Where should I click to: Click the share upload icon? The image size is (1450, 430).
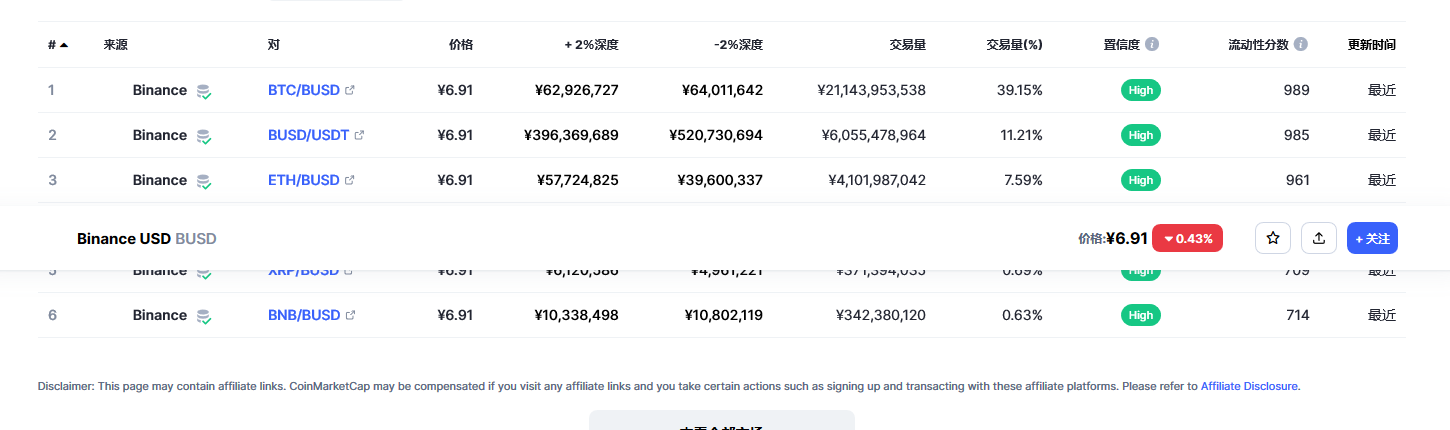point(1319,238)
